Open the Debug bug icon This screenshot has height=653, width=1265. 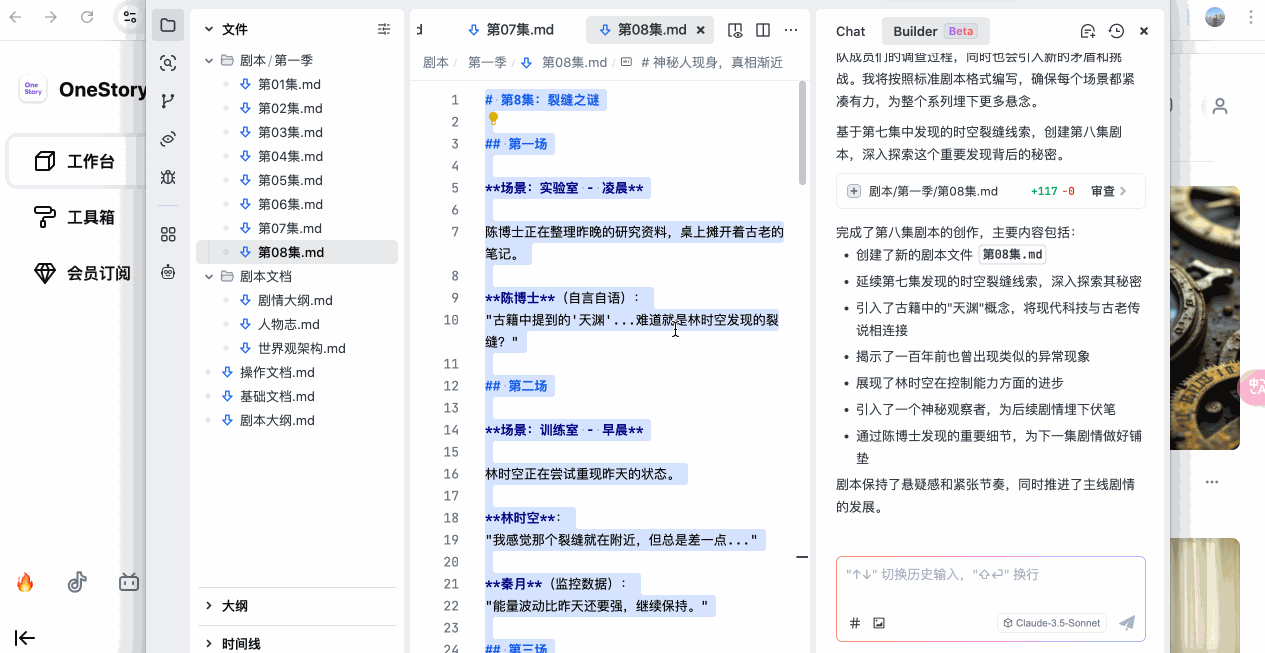click(168, 177)
